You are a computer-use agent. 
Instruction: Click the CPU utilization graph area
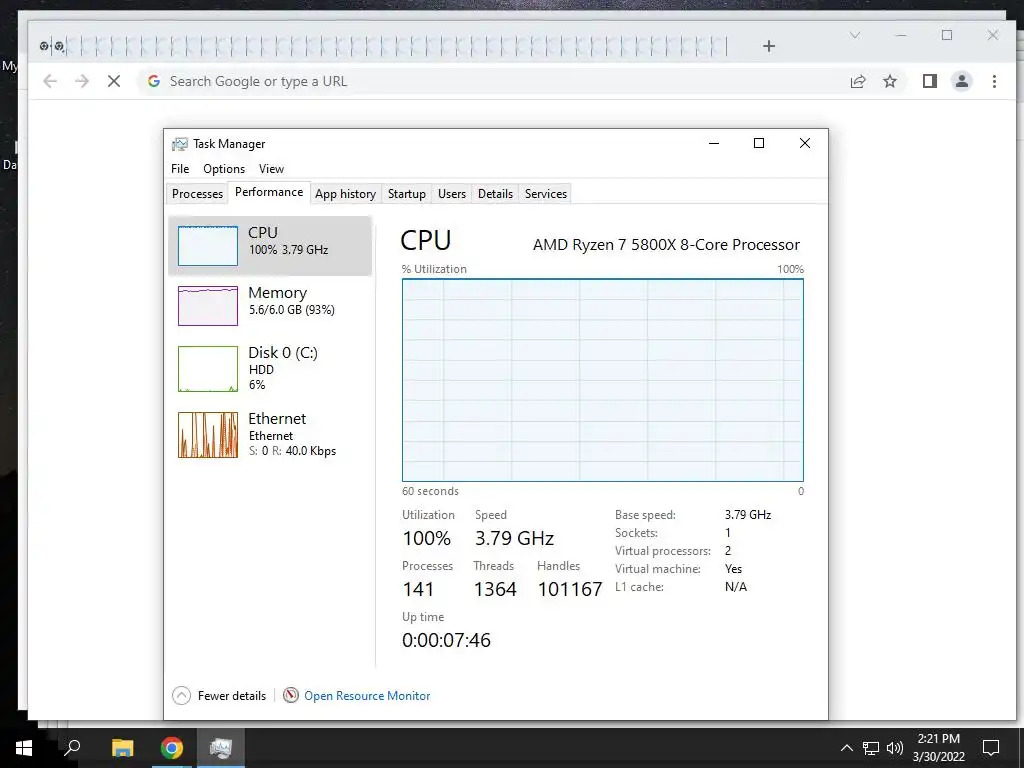602,380
